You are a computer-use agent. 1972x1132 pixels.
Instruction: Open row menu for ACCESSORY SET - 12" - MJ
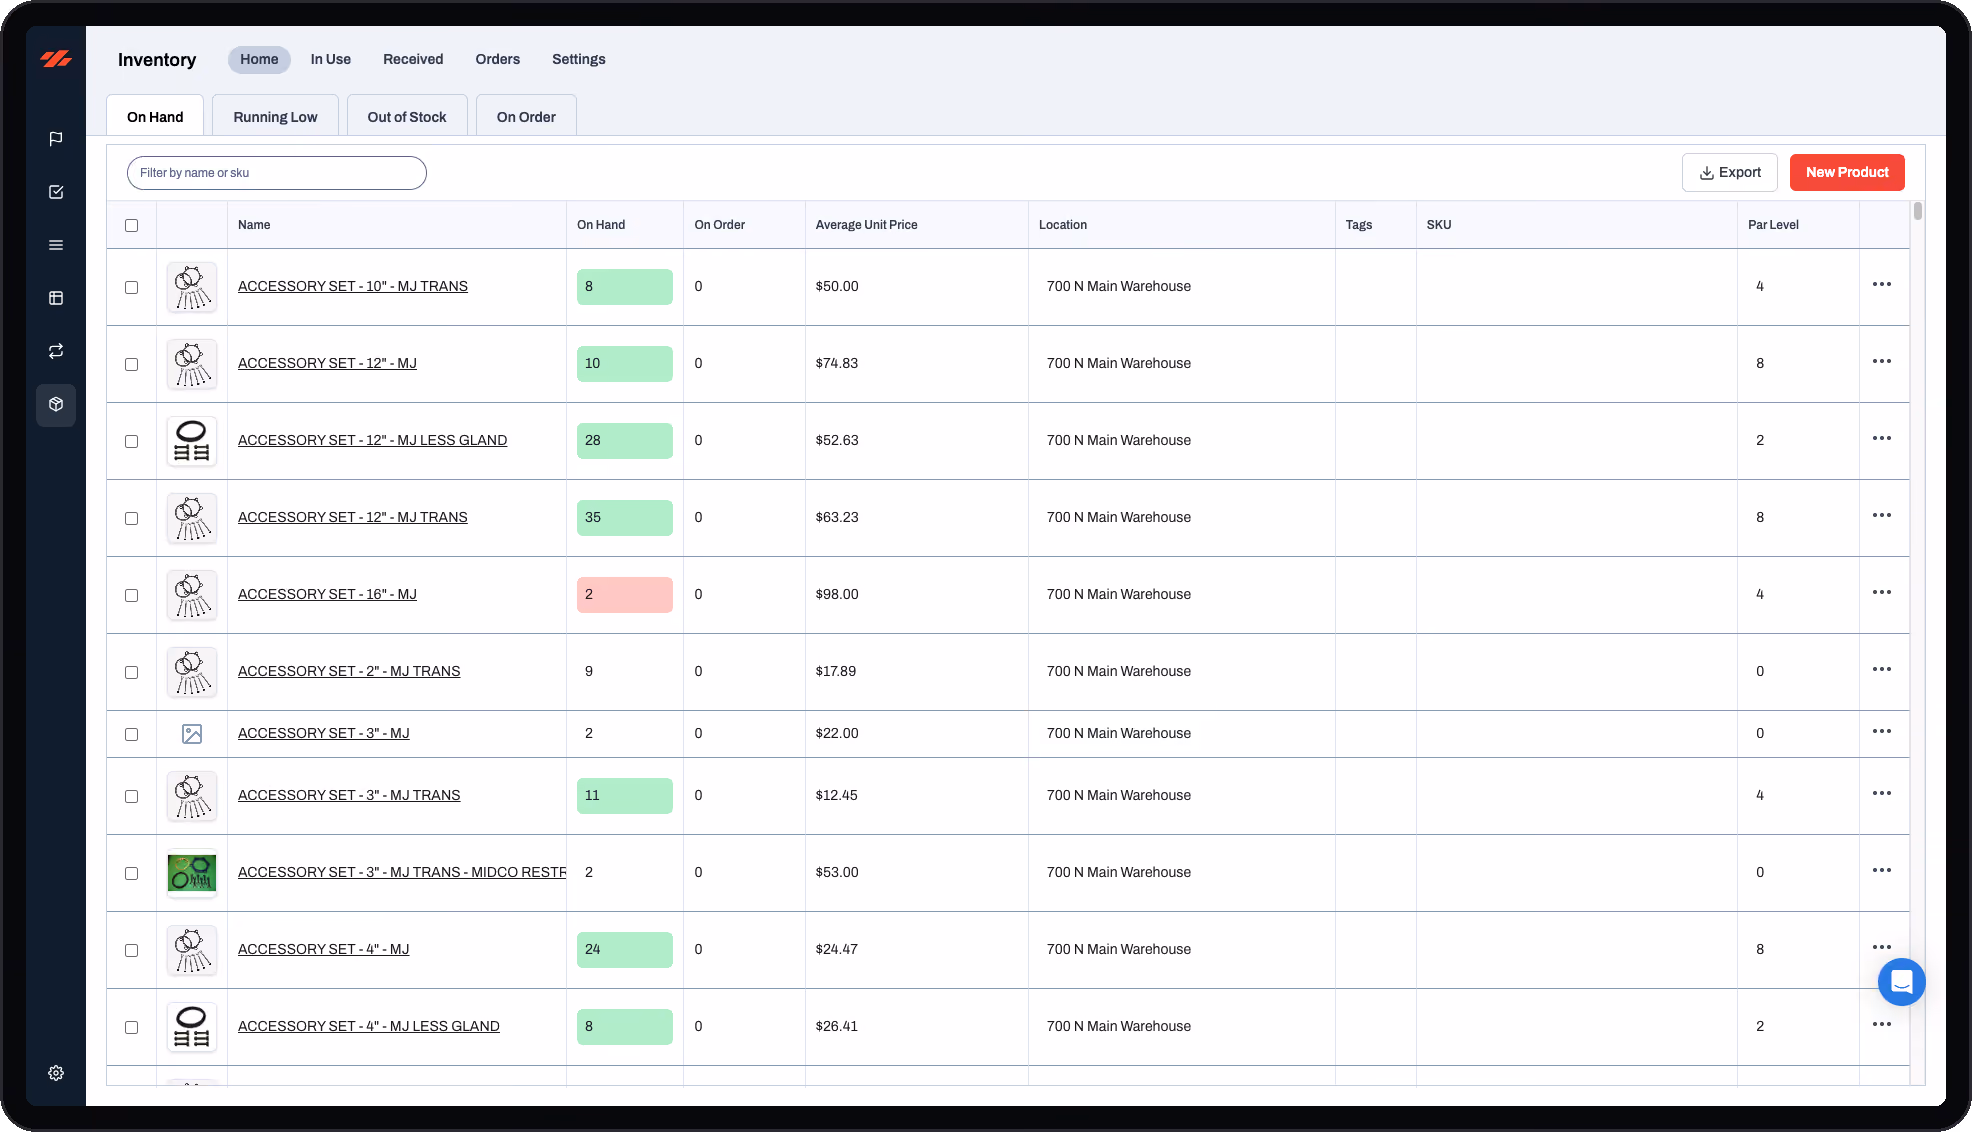[1881, 362]
